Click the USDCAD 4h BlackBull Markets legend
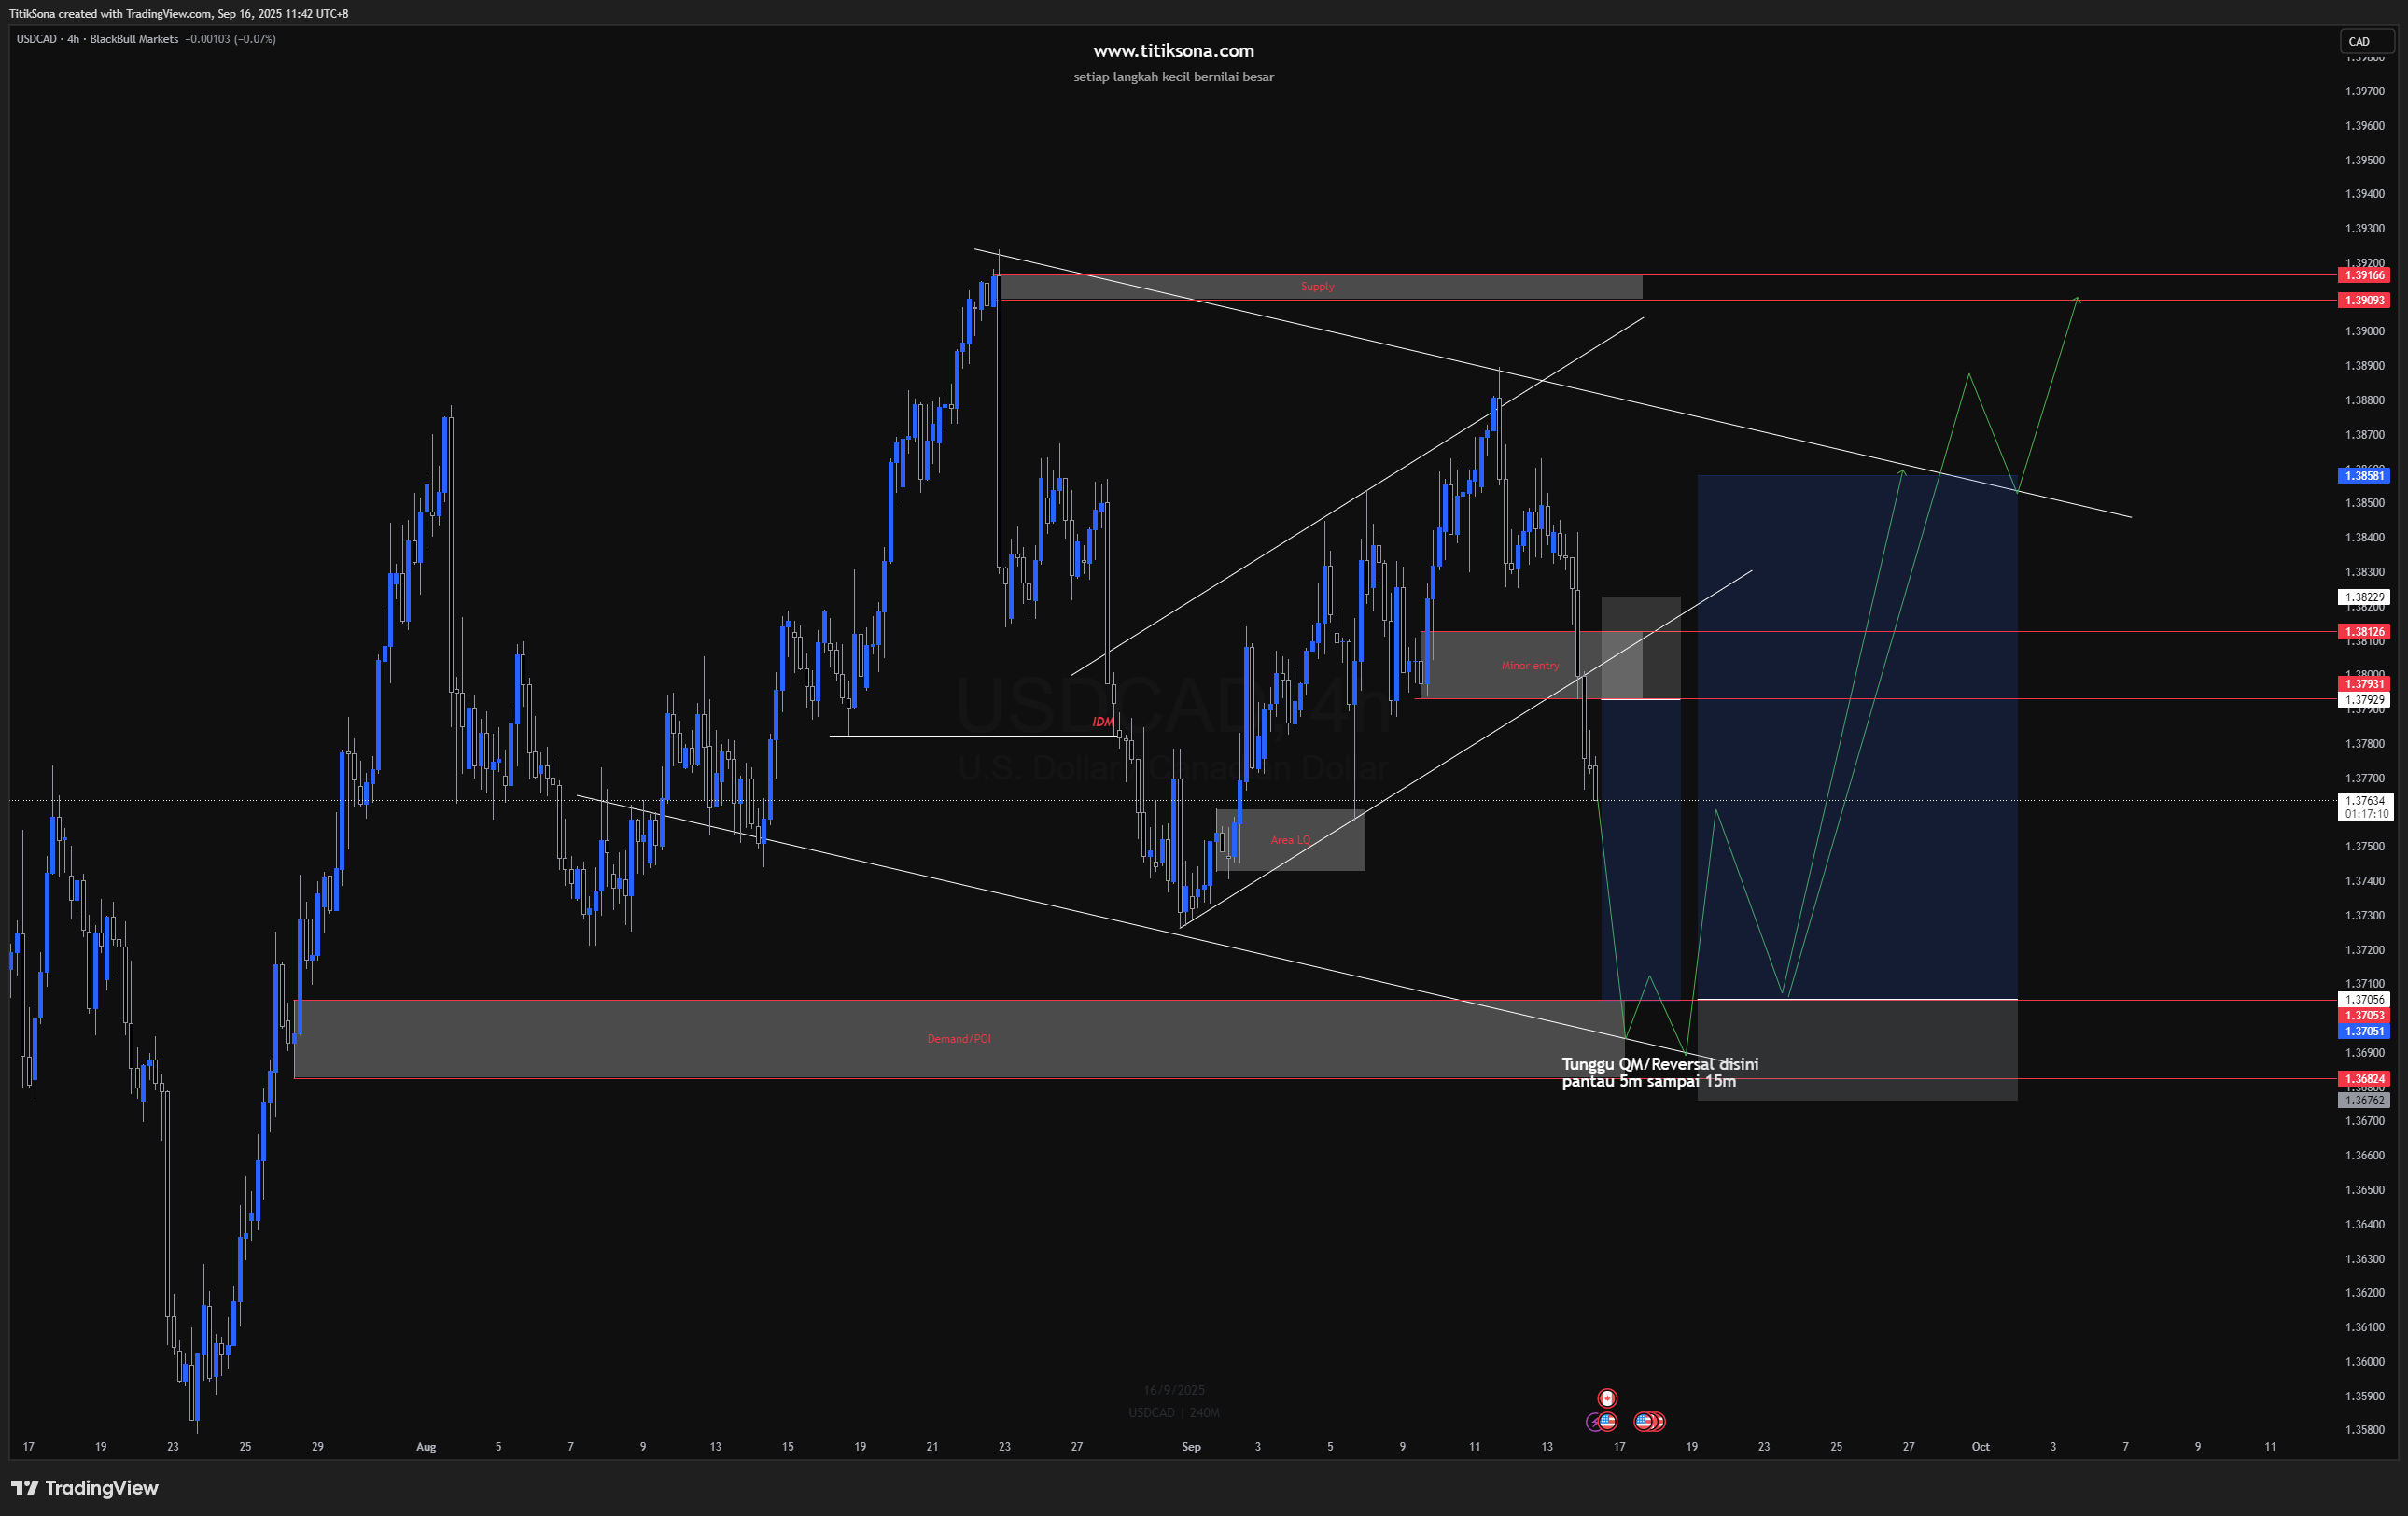 [x=97, y=39]
